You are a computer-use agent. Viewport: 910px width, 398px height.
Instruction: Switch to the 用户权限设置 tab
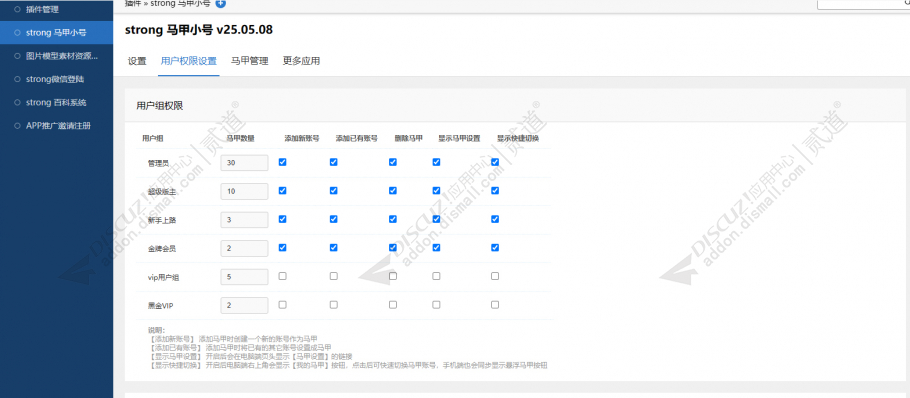189,61
